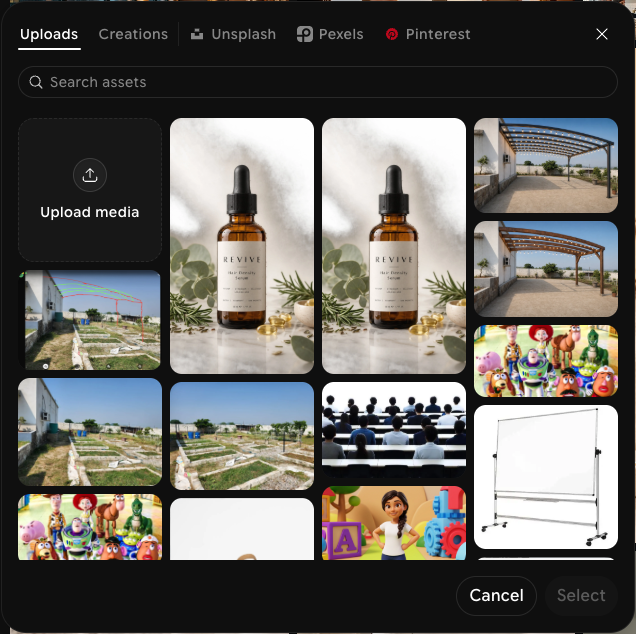Image resolution: width=636 pixels, height=634 pixels.
Task: Select the mostly blank white thumbnail
Action: pyautogui.click(x=242, y=529)
